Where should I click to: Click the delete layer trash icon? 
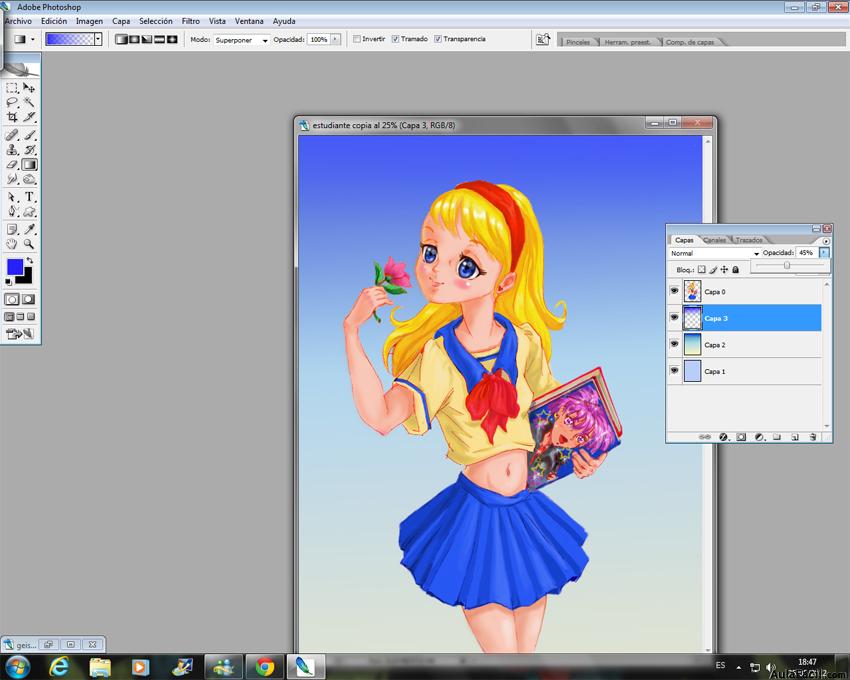(x=813, y=437)
